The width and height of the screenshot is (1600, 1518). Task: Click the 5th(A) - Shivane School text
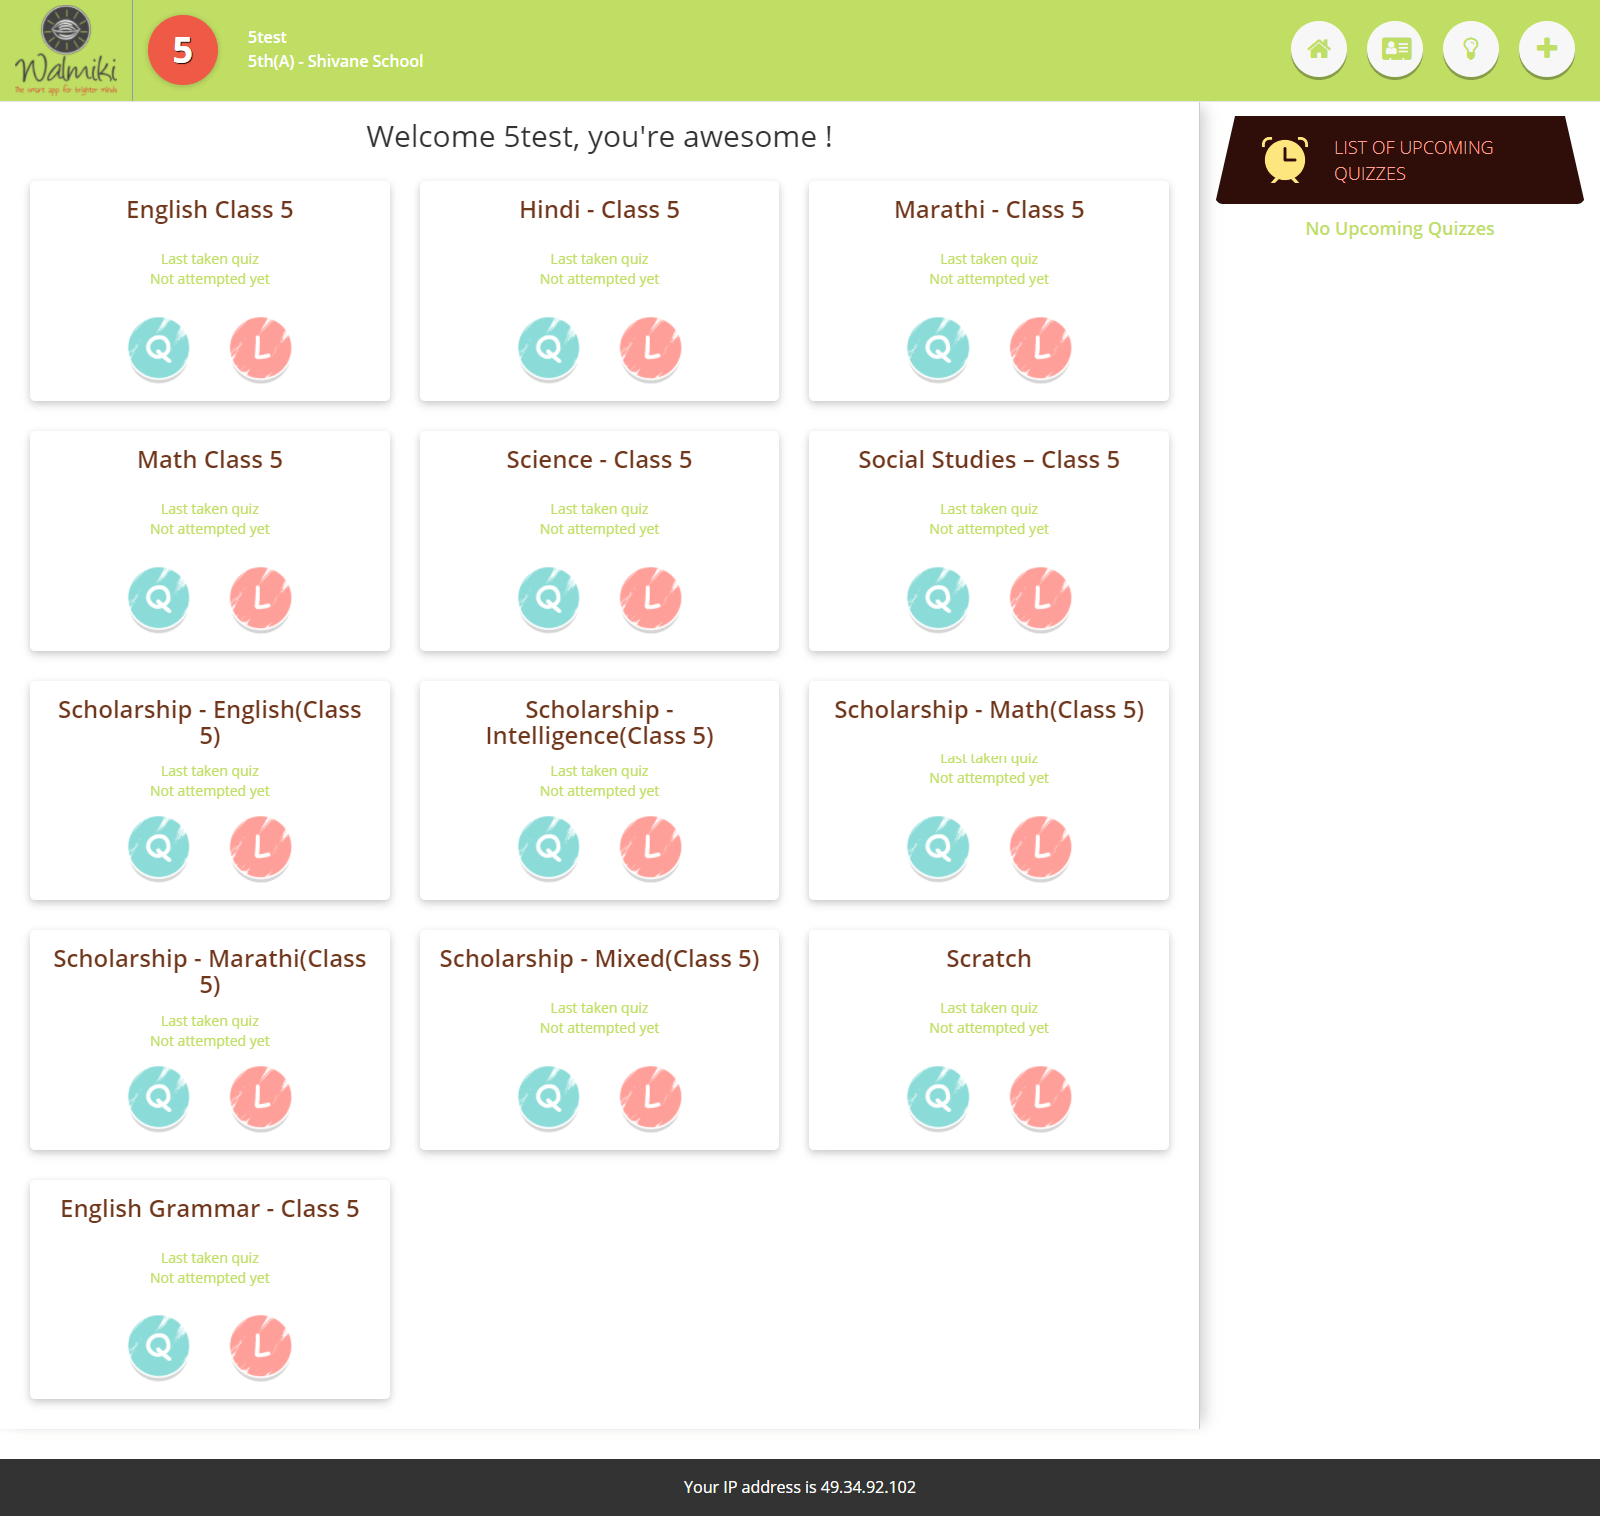click(x=336, y=61)
